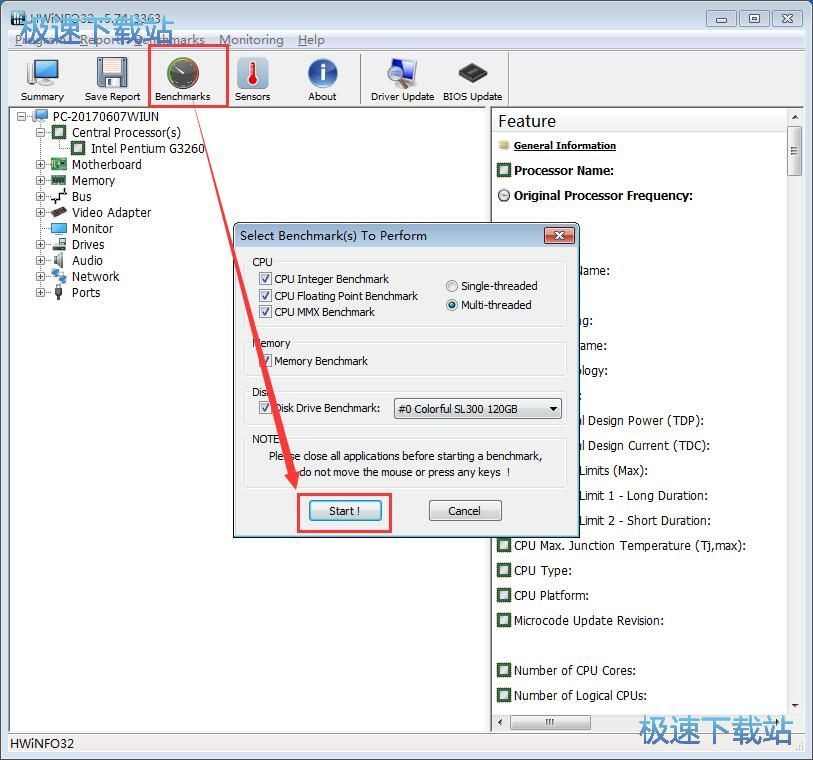
Task: Click the Number of CPU Cores icon
Action: pos(503,670)
